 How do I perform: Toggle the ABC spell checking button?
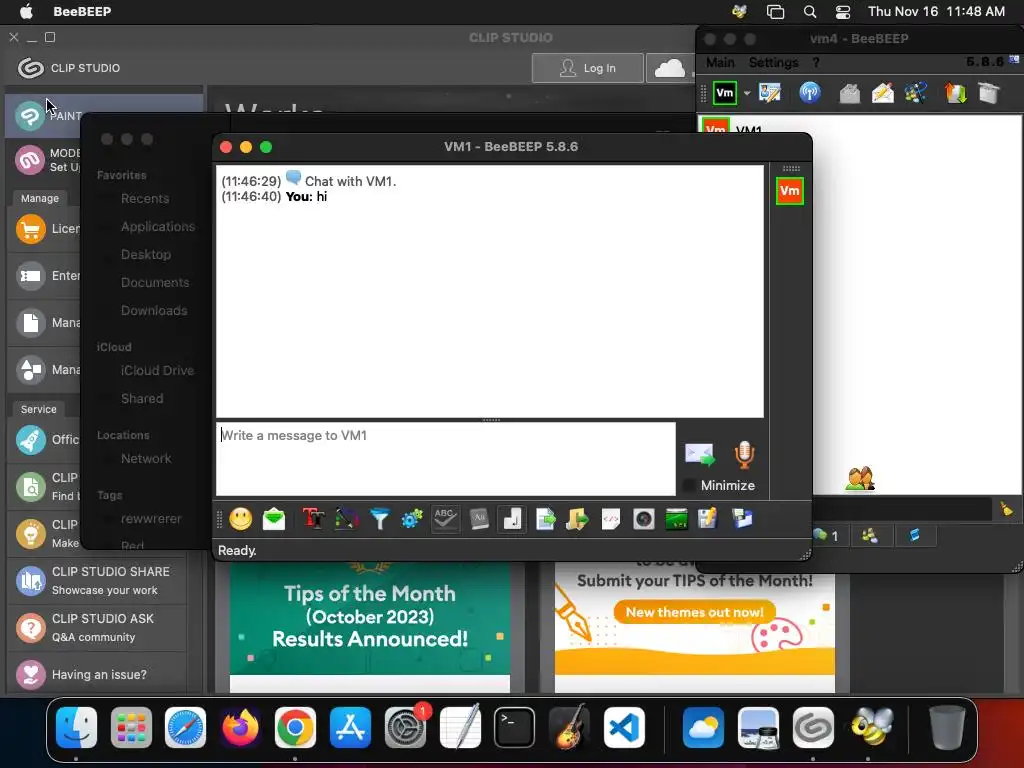[445, 519]
